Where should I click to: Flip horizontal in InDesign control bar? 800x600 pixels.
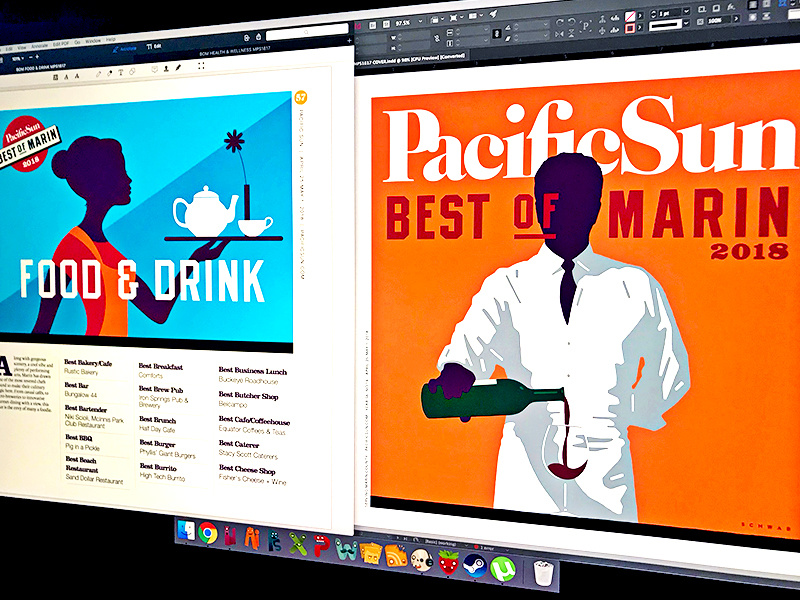click(x=559, y=34)
